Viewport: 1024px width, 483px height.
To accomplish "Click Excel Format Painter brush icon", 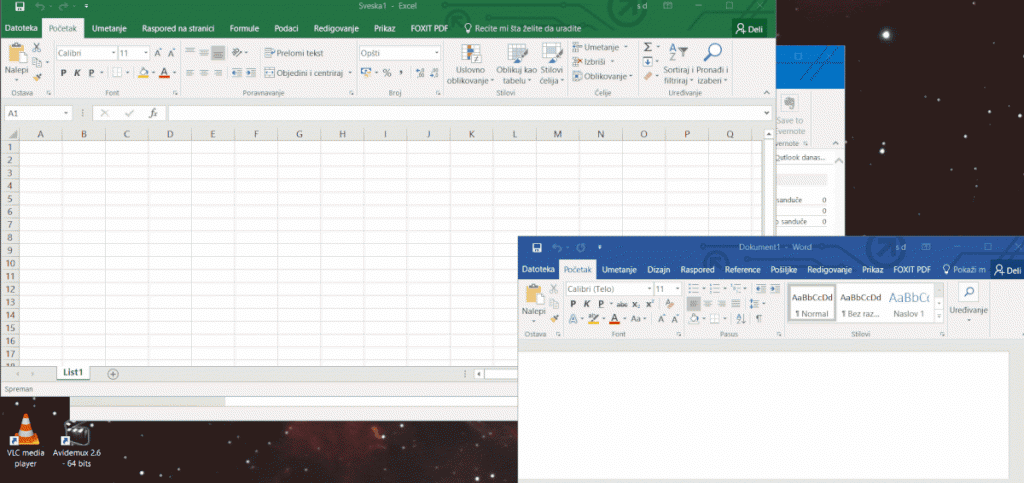I will (x=37, y=77).
